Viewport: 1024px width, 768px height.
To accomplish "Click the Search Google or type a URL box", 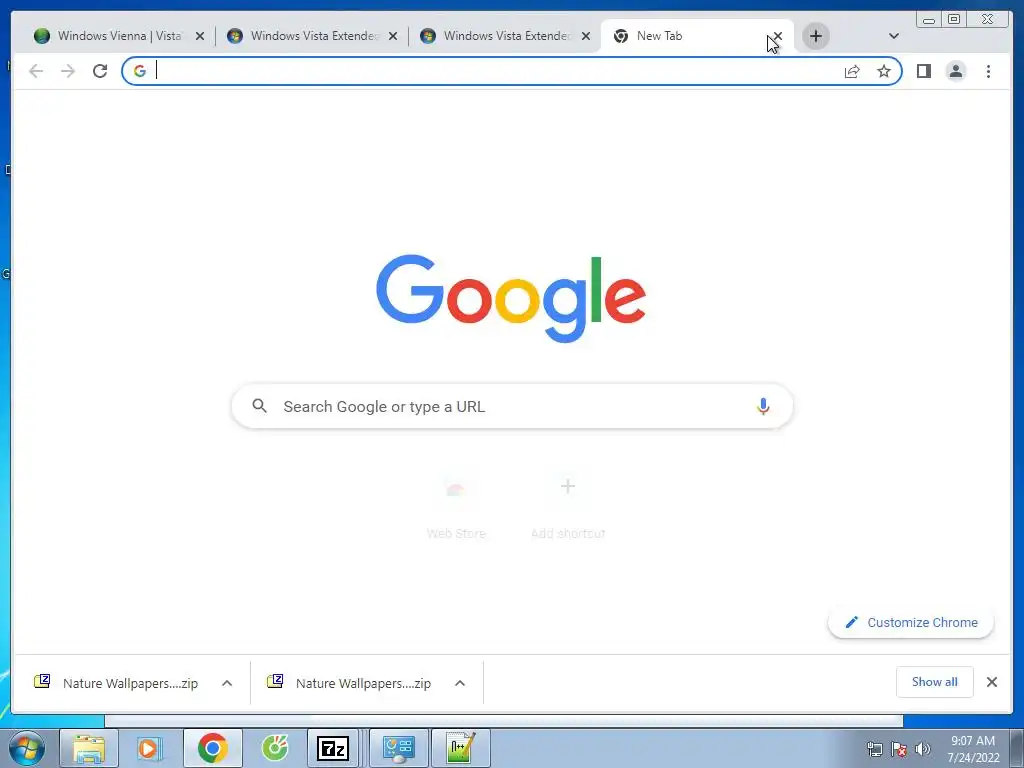I will [512, 406].
